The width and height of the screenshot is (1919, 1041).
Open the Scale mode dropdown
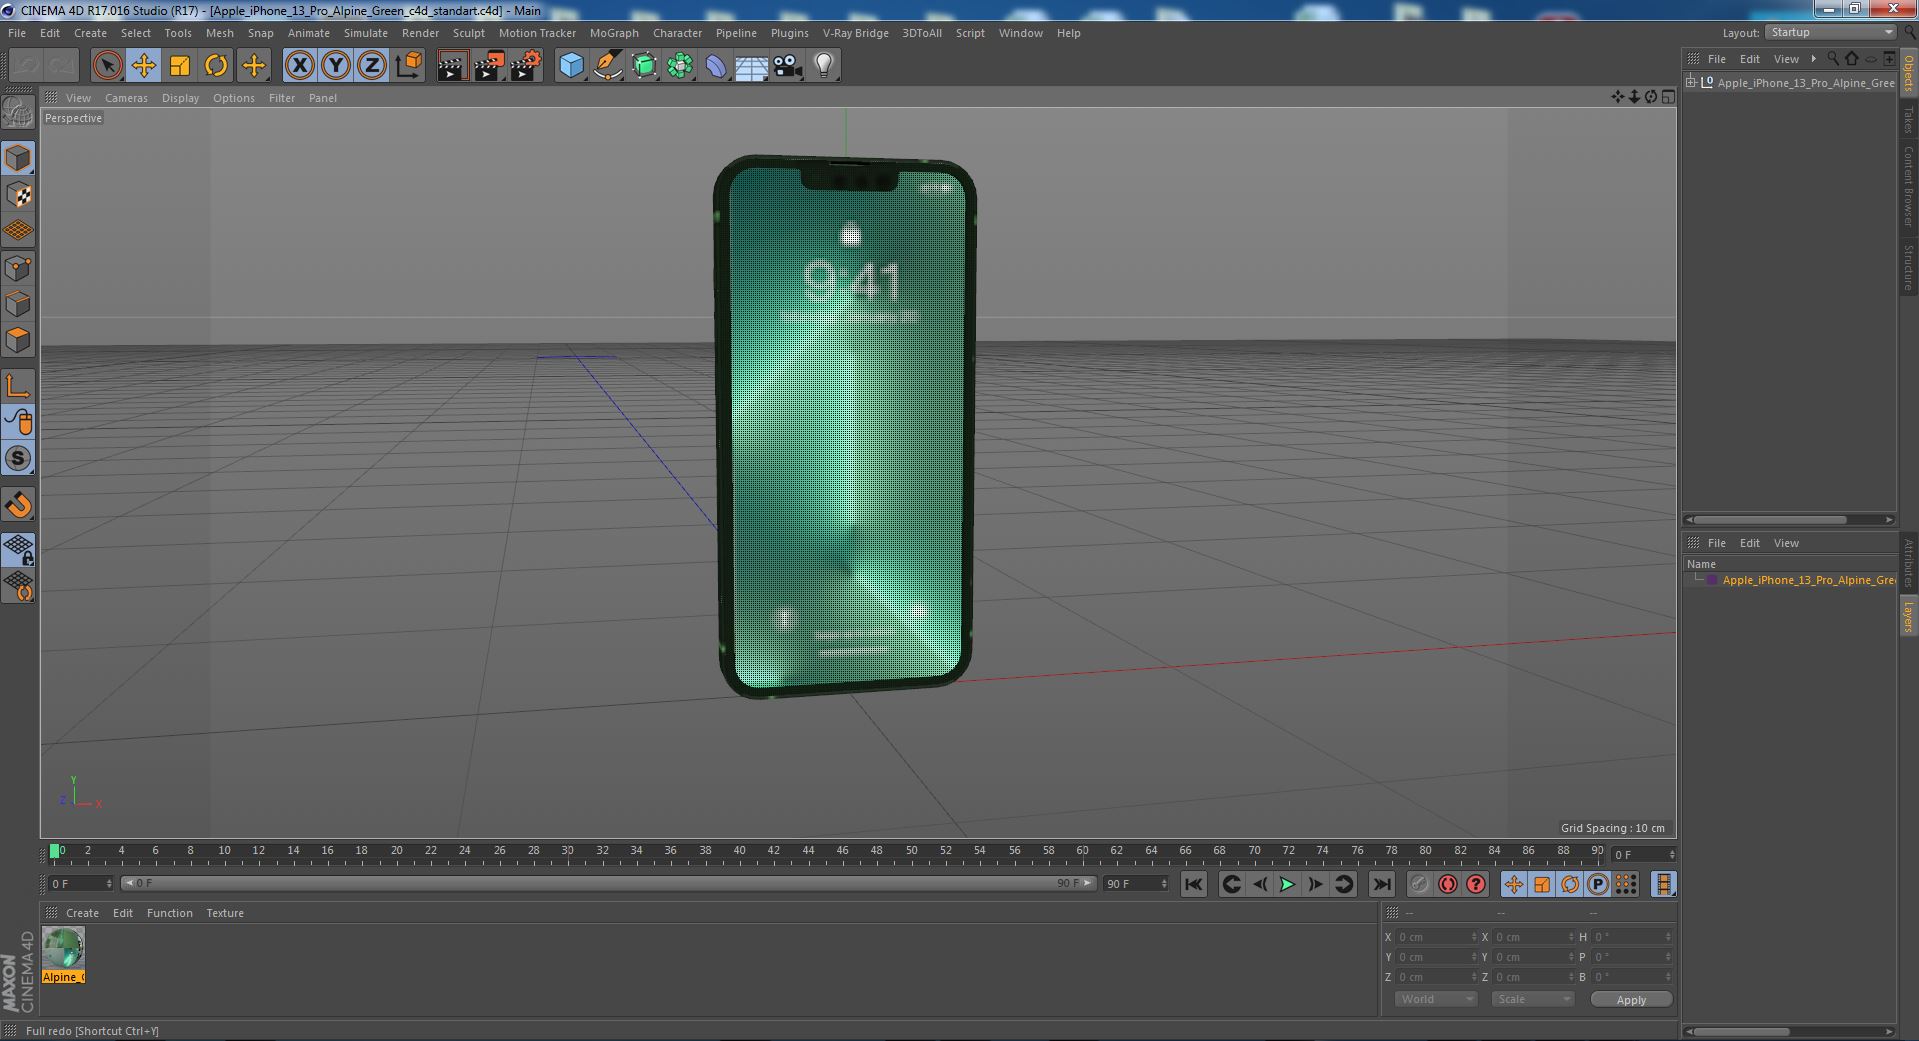point(1531,999)
